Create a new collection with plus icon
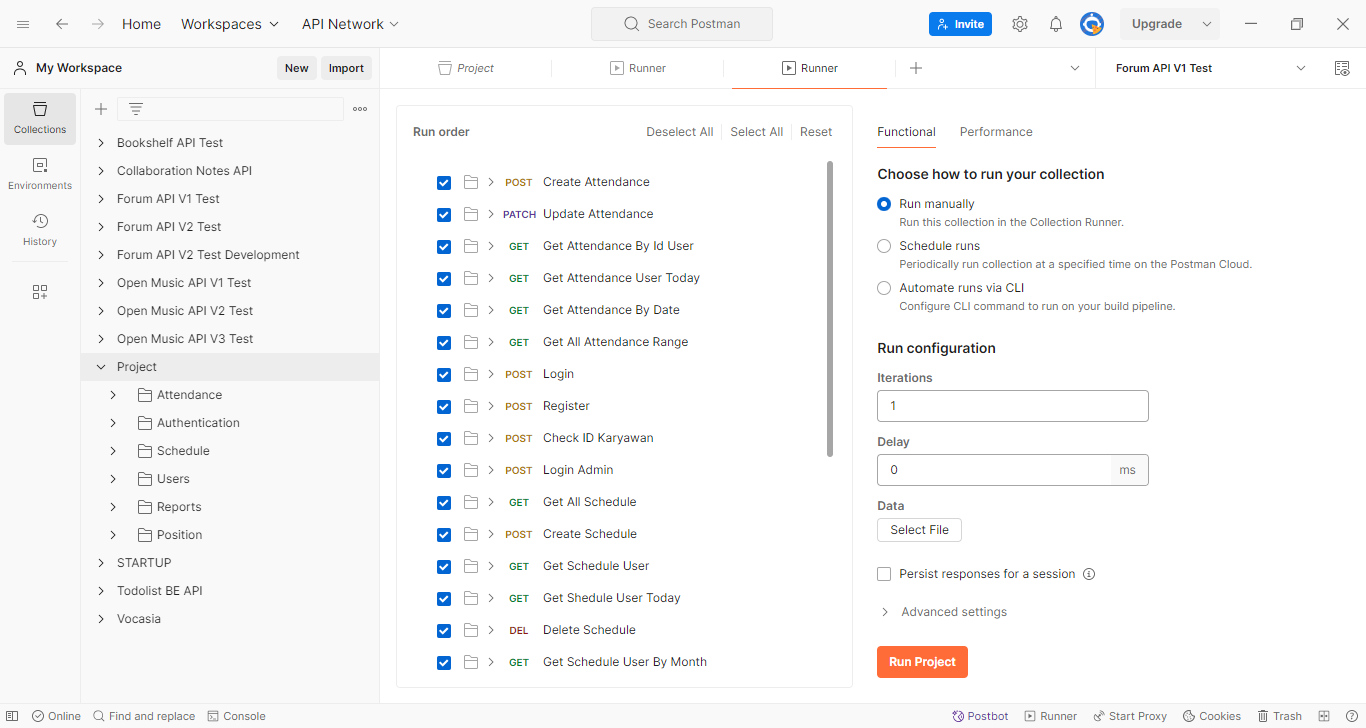Image resolution: width=1366 pixels, height=728 pixels. coord(101,109)
